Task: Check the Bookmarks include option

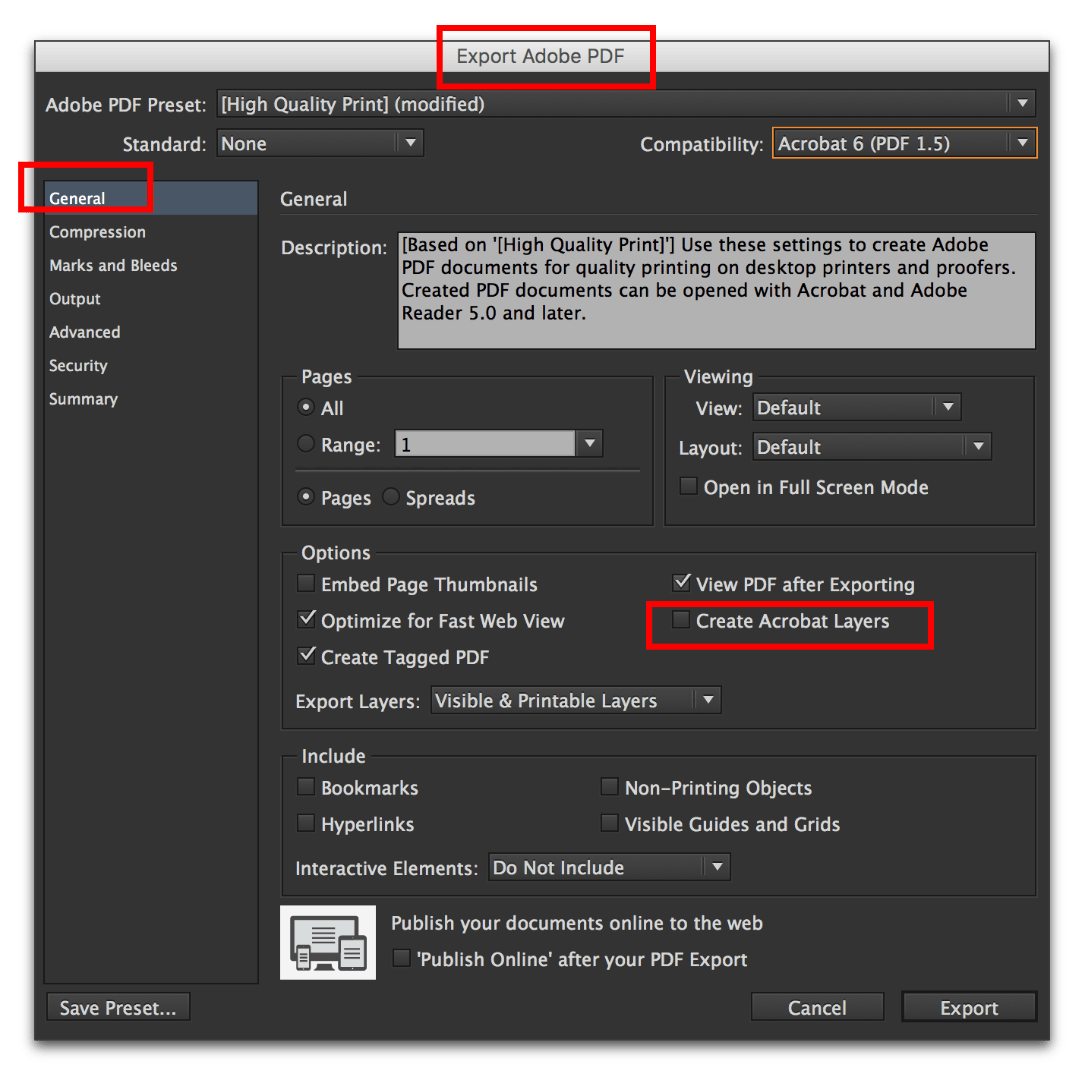Action: 306,787
